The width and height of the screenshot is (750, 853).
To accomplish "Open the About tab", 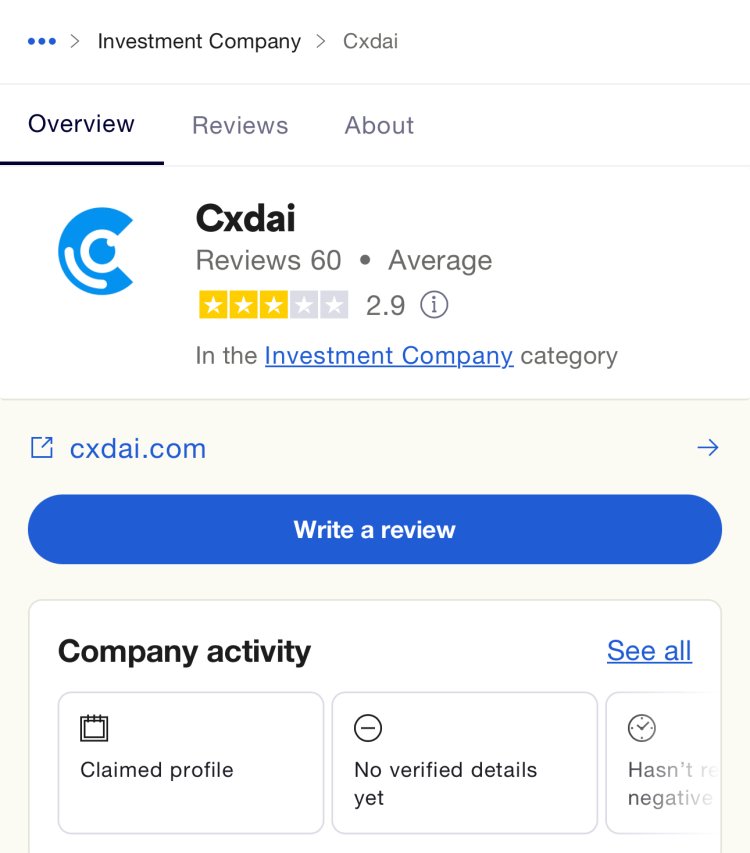I will (x=379, y=125).
